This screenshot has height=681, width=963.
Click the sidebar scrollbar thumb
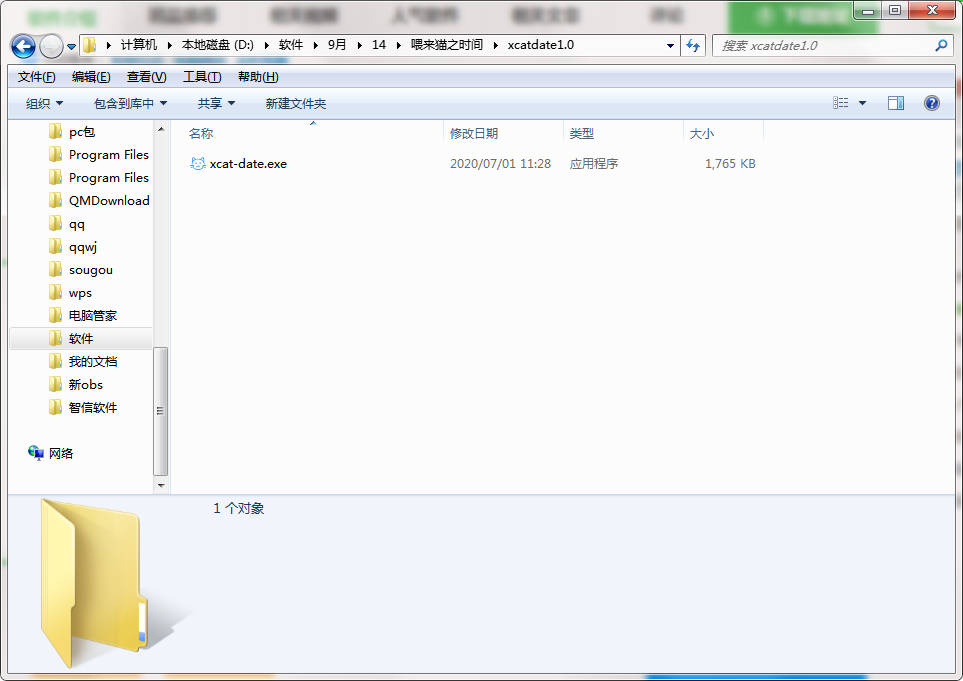160,411
